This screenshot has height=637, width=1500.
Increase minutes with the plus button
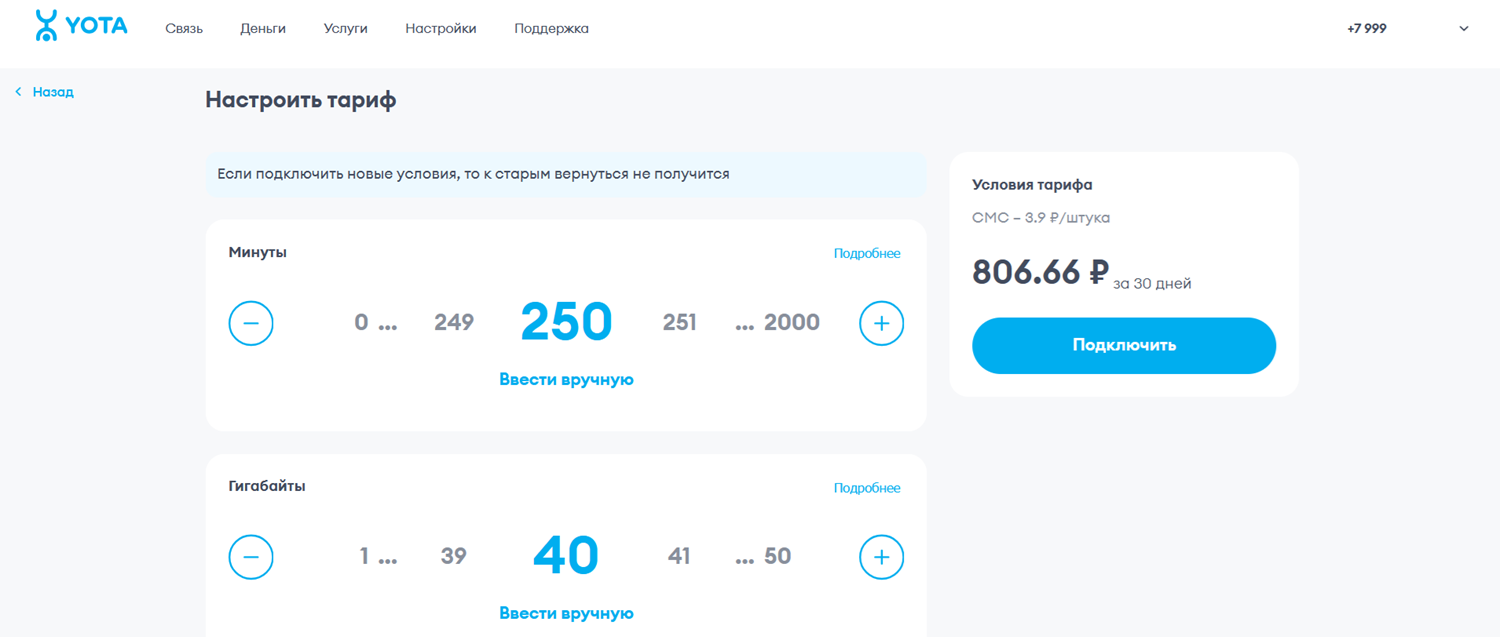882,323
